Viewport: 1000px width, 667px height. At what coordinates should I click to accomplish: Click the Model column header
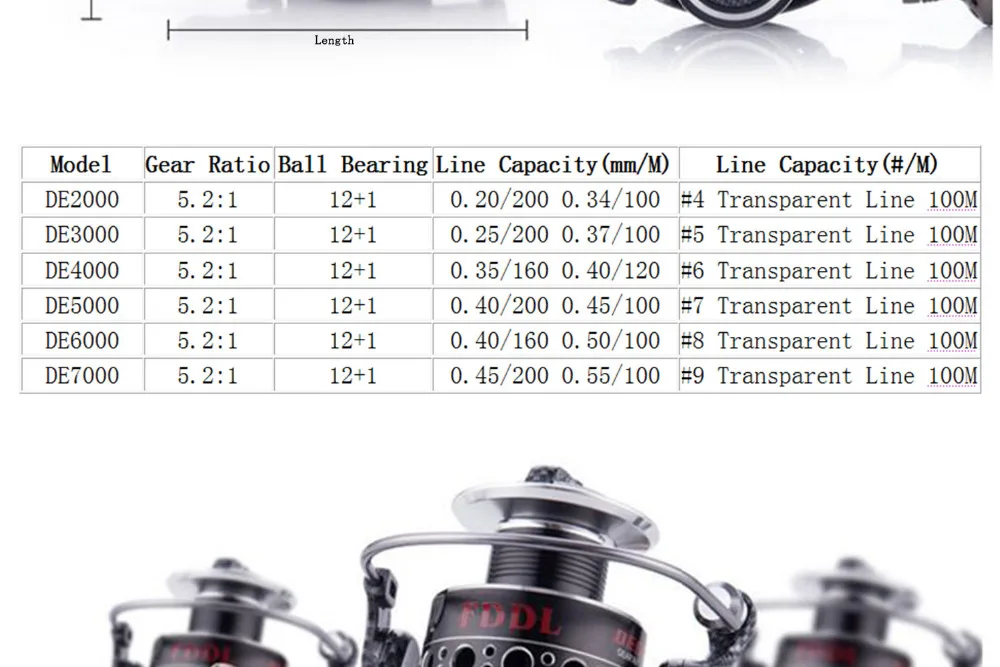pos(82,165)
